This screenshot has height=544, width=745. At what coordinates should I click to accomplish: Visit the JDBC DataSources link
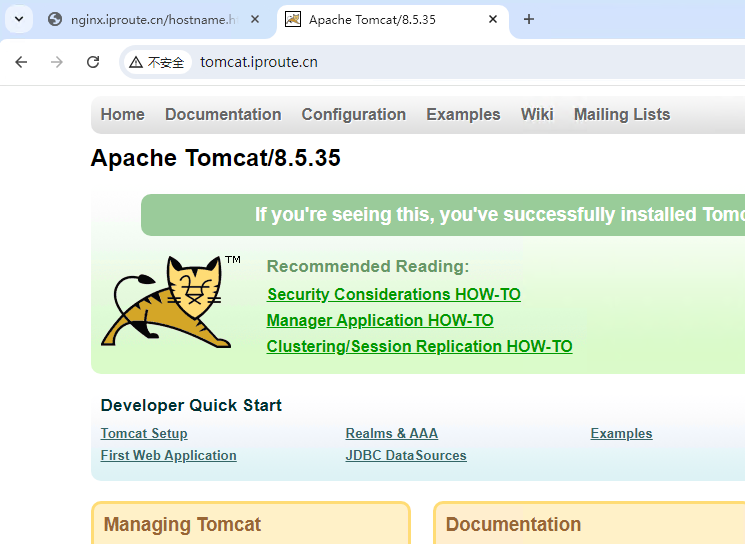pos(405,455)
